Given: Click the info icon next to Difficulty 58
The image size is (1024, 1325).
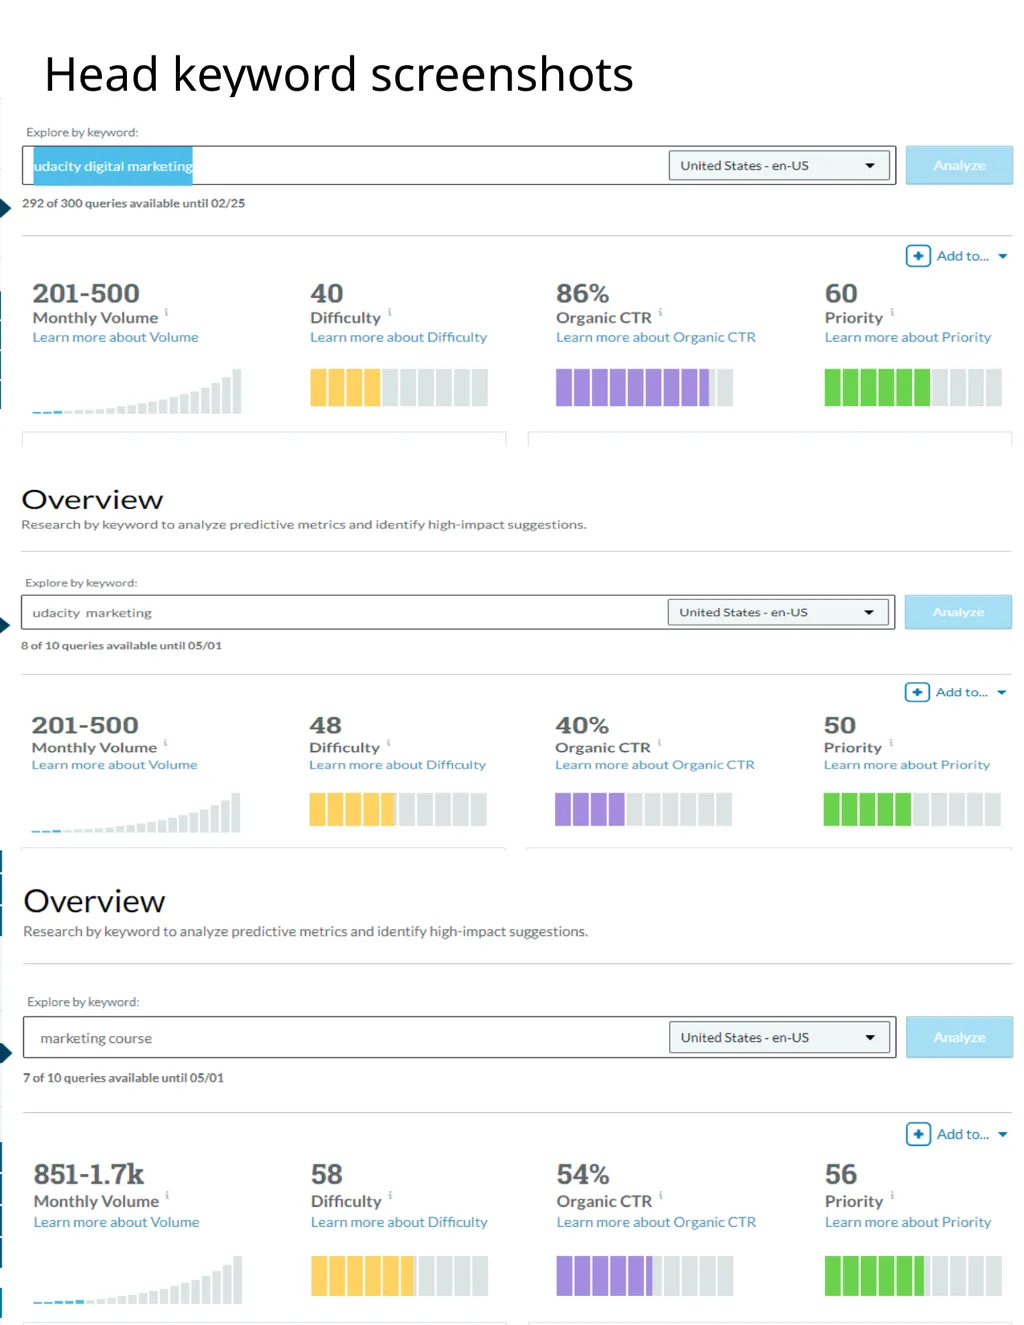Looking at the screenshot, I should click(x=390, y=1194).
